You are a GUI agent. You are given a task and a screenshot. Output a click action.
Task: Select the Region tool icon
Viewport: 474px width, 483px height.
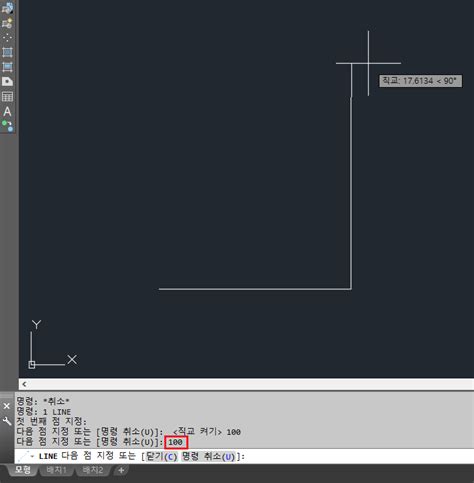tap(7, 82)
